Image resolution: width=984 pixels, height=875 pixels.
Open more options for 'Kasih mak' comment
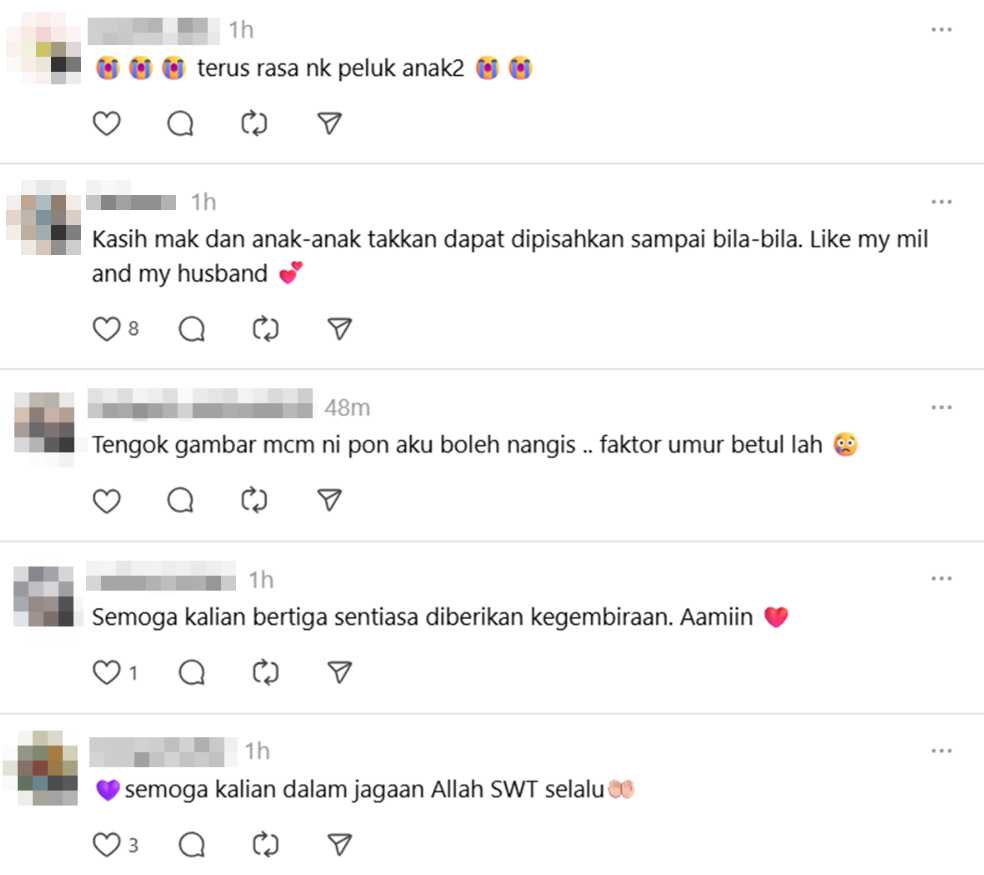tap(941, 201)
